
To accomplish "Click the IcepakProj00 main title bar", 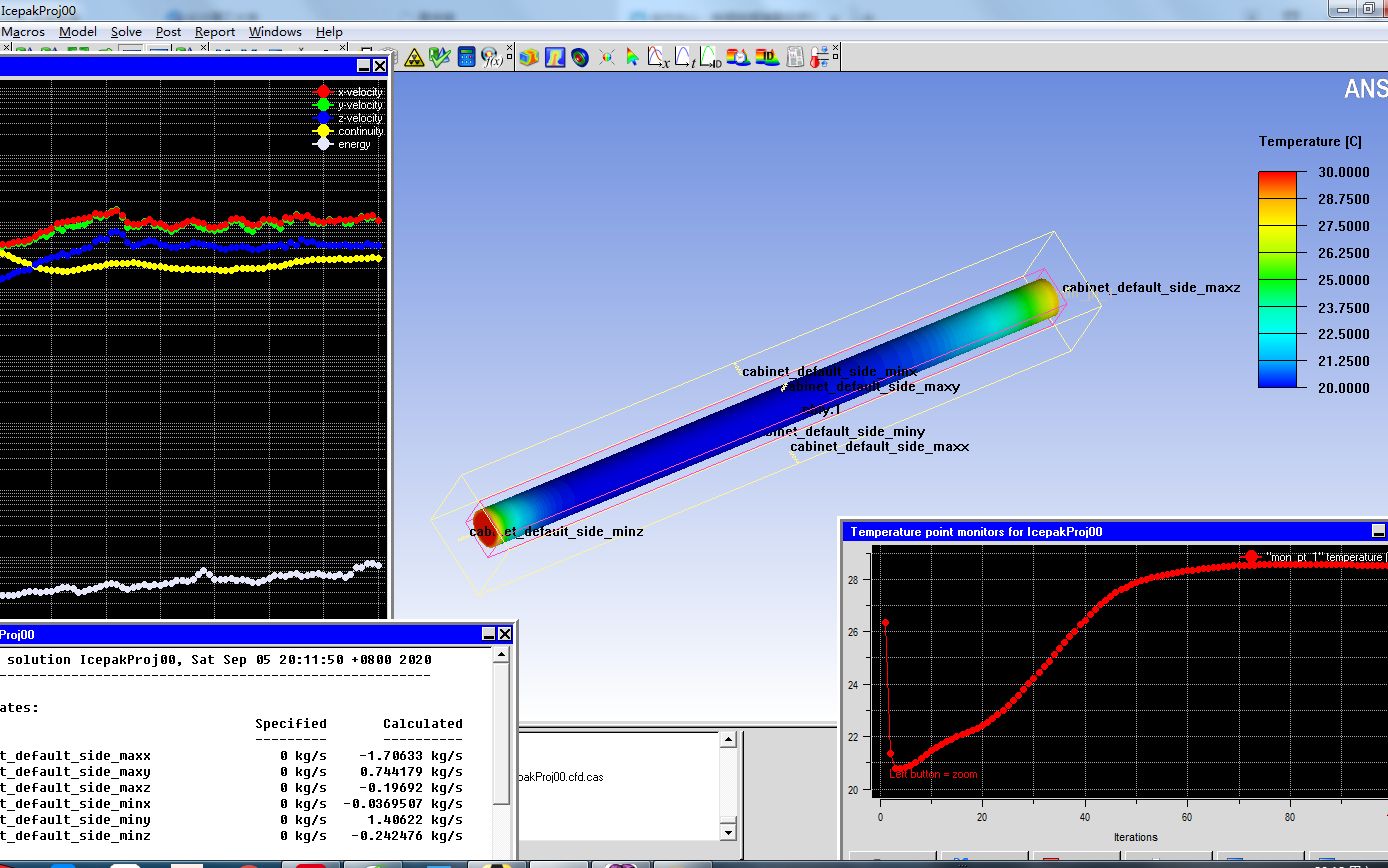I will click(694, 10).
